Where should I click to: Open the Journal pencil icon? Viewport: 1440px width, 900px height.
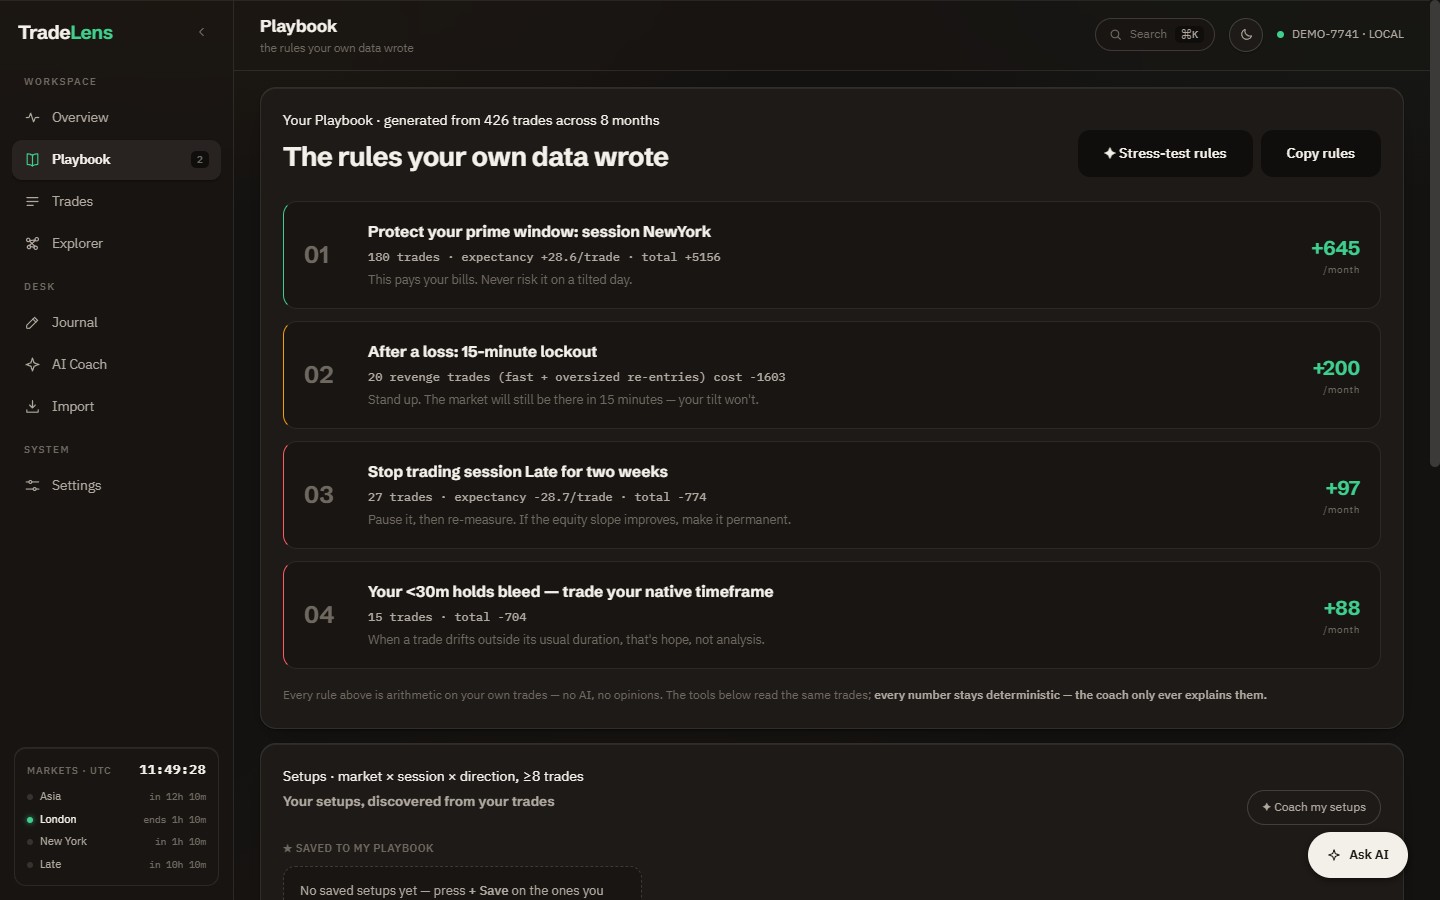(32, 322)
